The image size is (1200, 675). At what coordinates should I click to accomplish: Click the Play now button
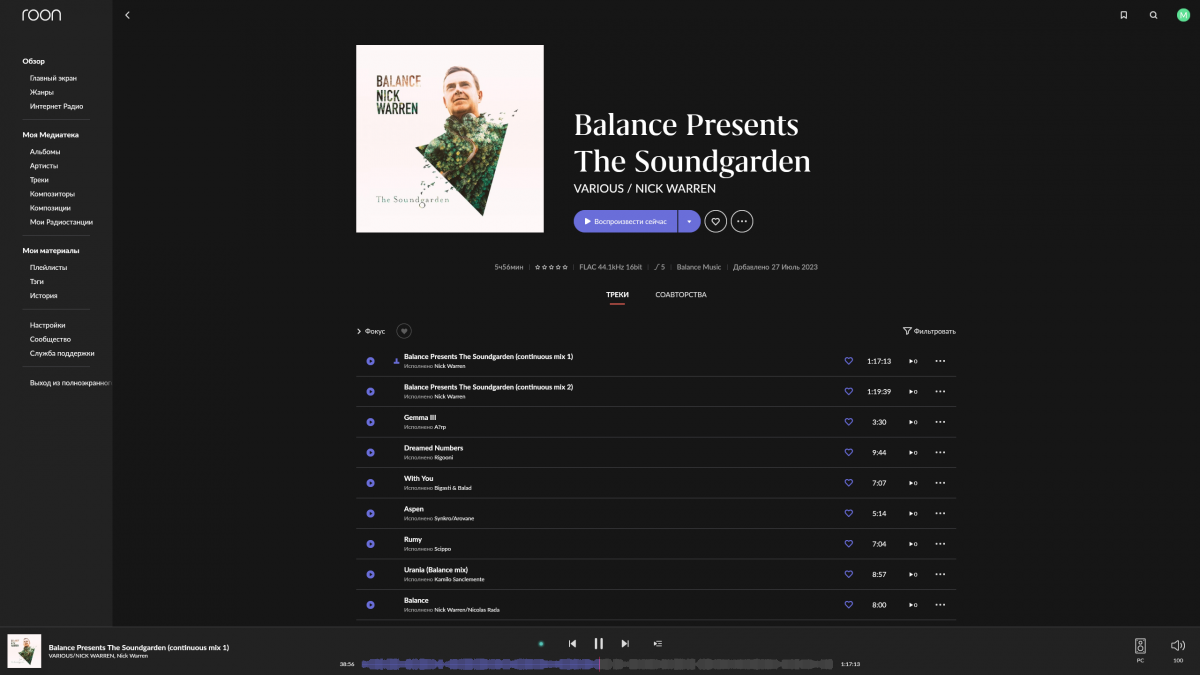point(625,221)
